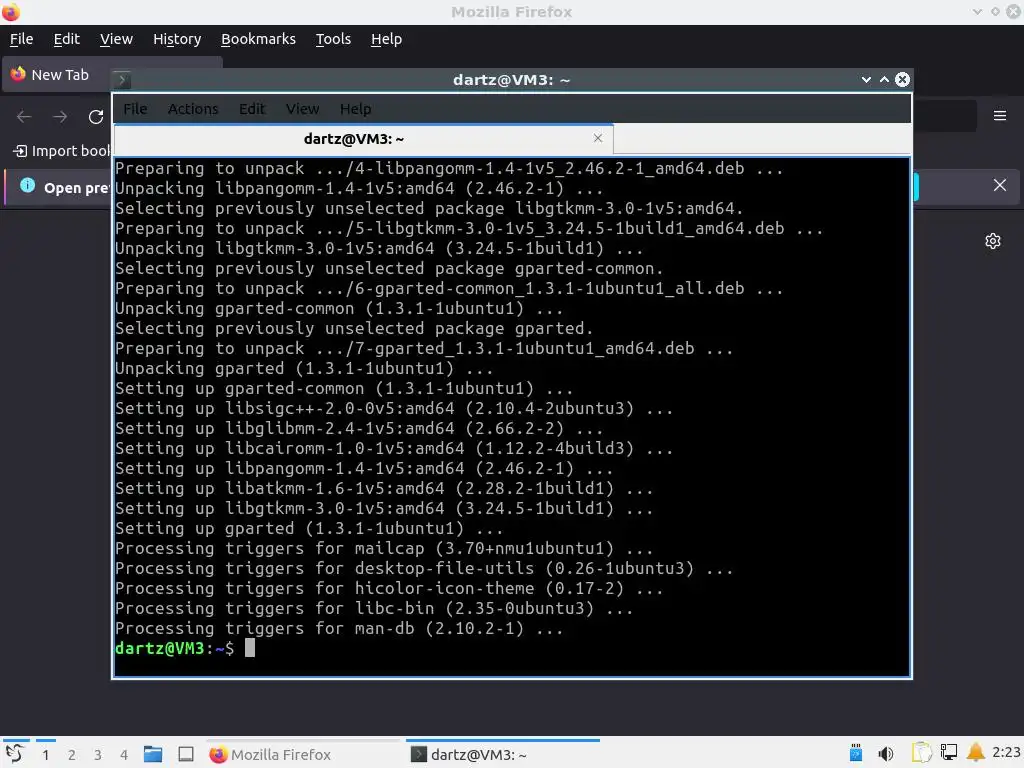This screenshot has height=768, width=1024.
Task: Close the terminal window
Action: (903, 80)
